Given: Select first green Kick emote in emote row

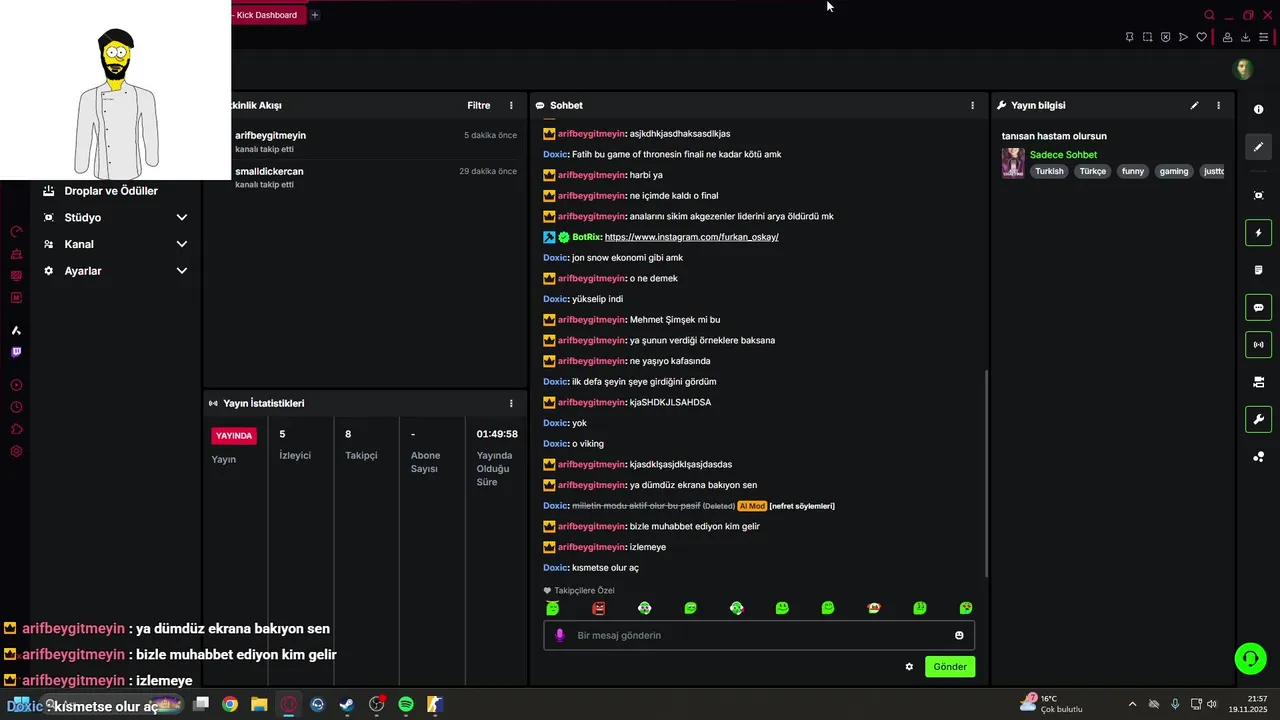Looking at the screenshot, I should click(x=553, y=608).
